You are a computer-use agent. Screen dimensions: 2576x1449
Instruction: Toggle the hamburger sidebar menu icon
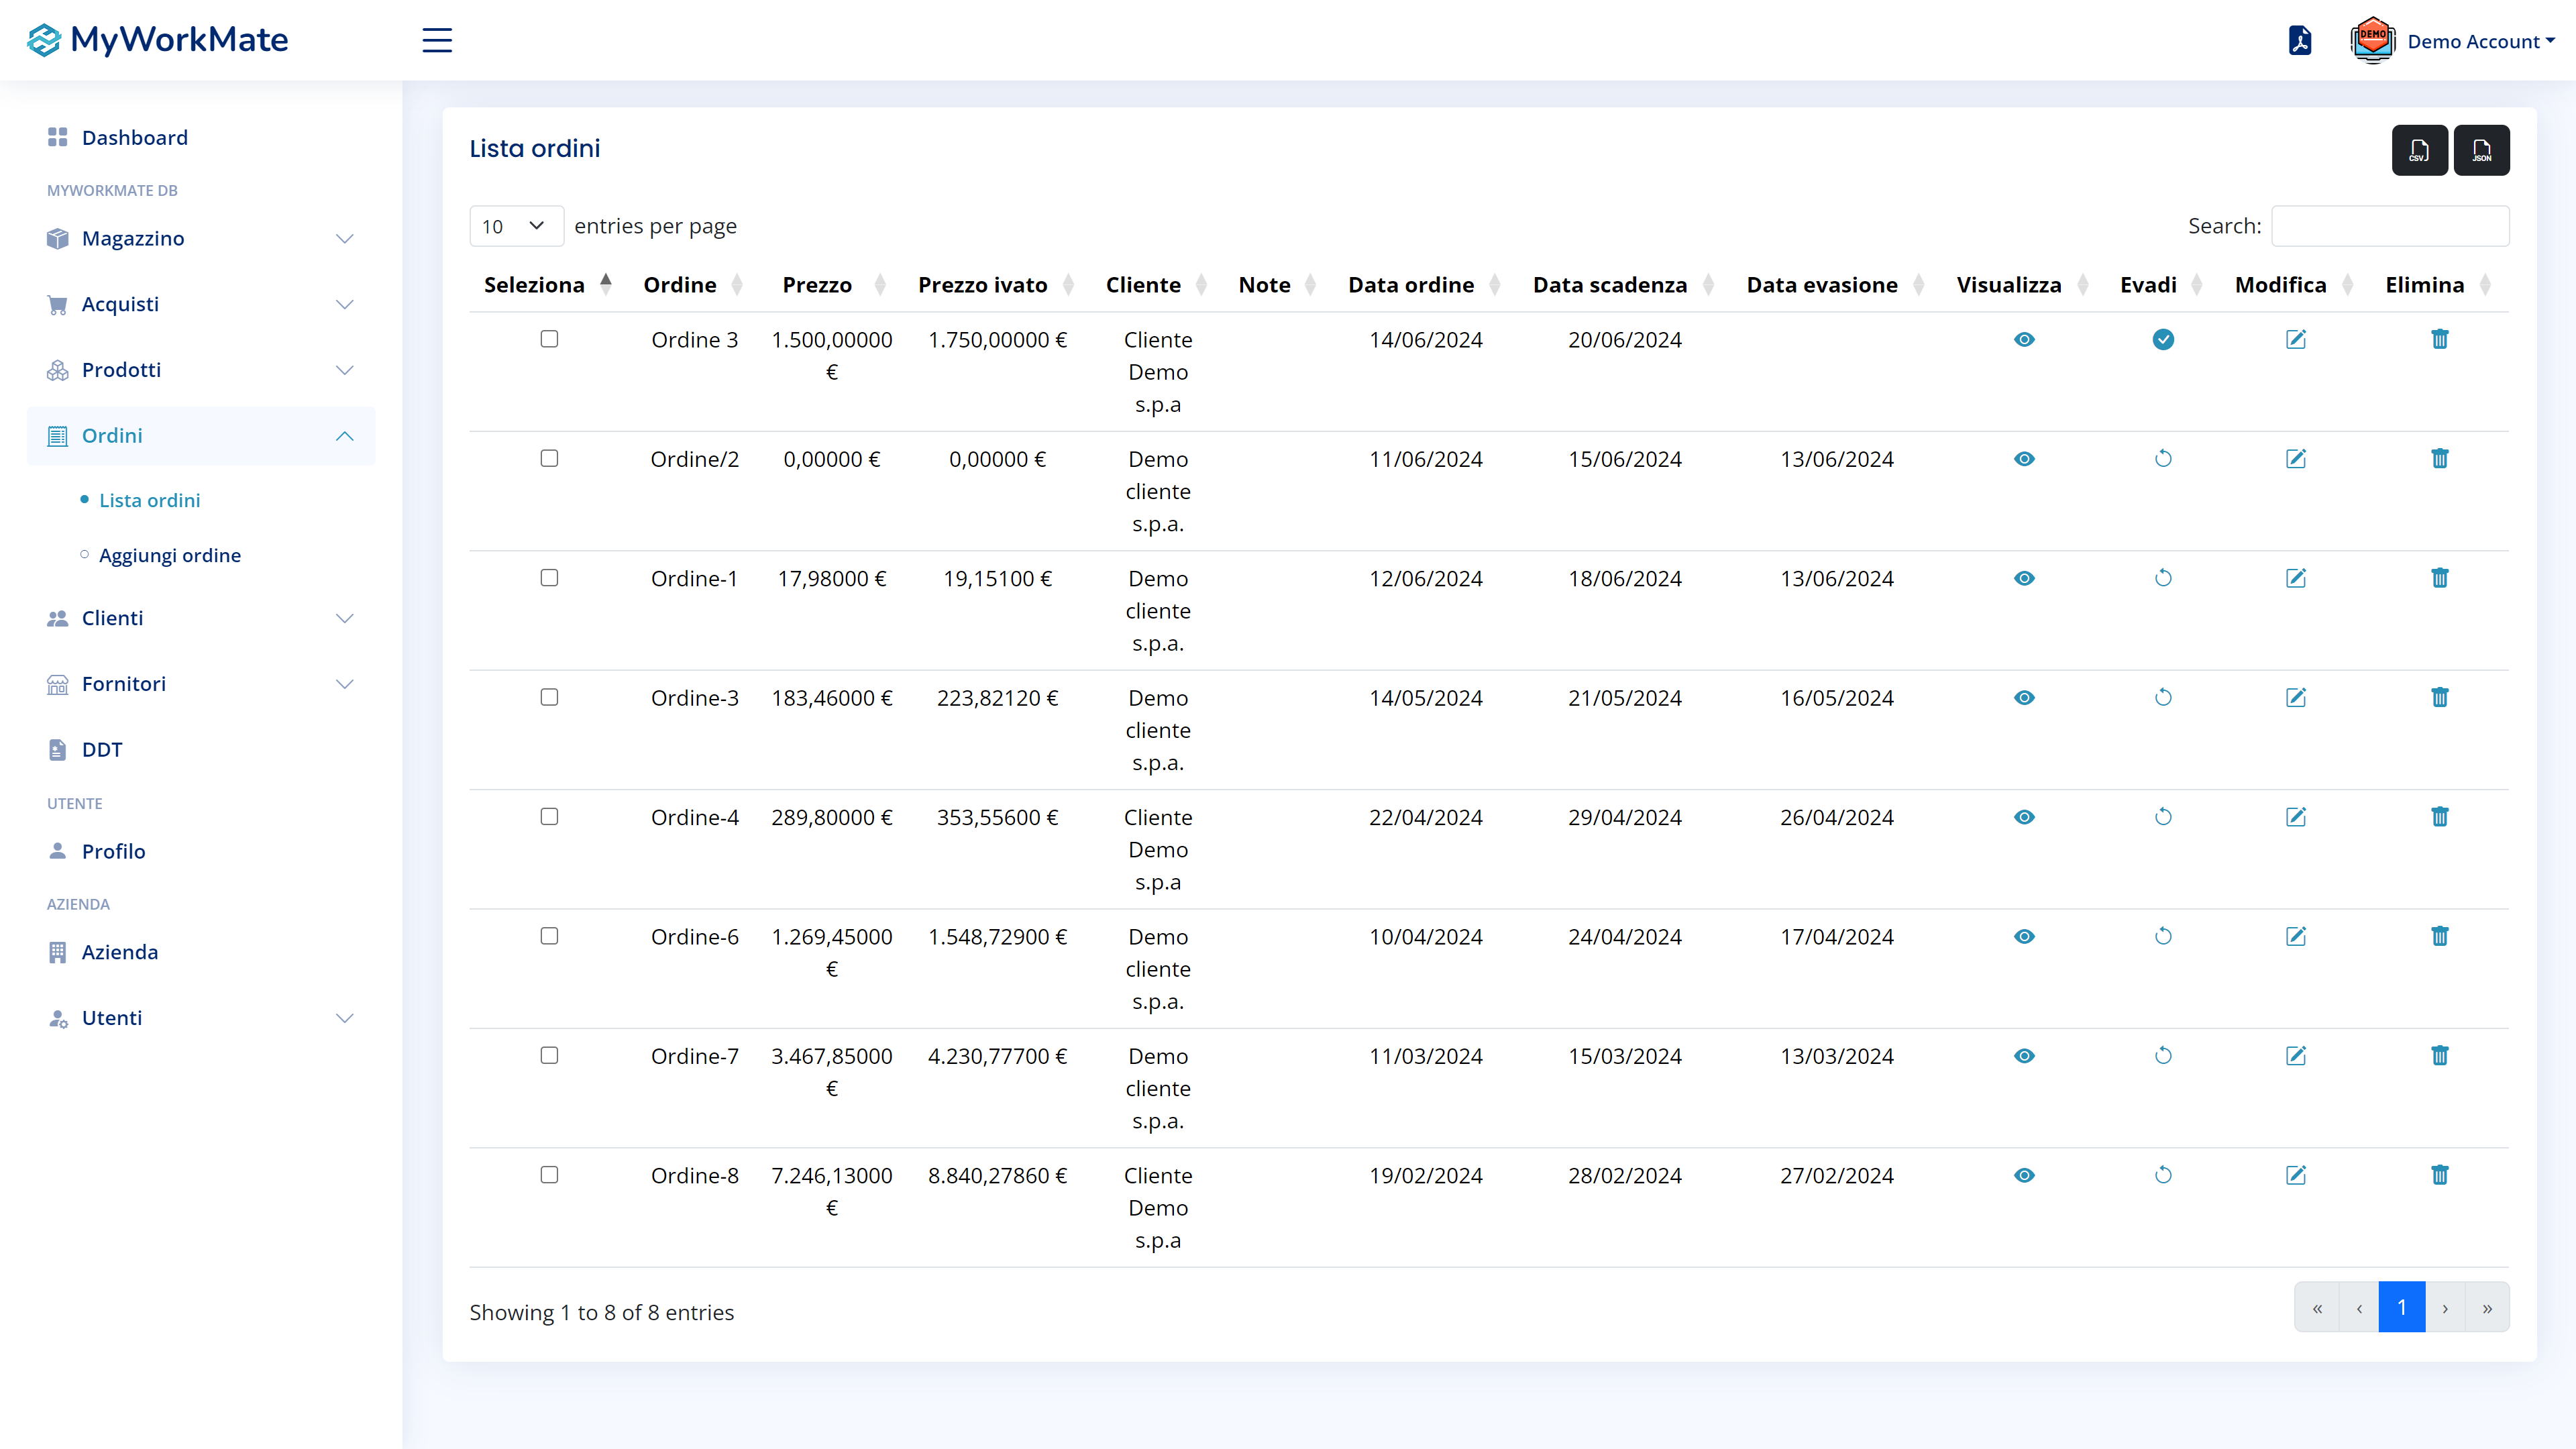pyautogui.click(x=437, y=40)
